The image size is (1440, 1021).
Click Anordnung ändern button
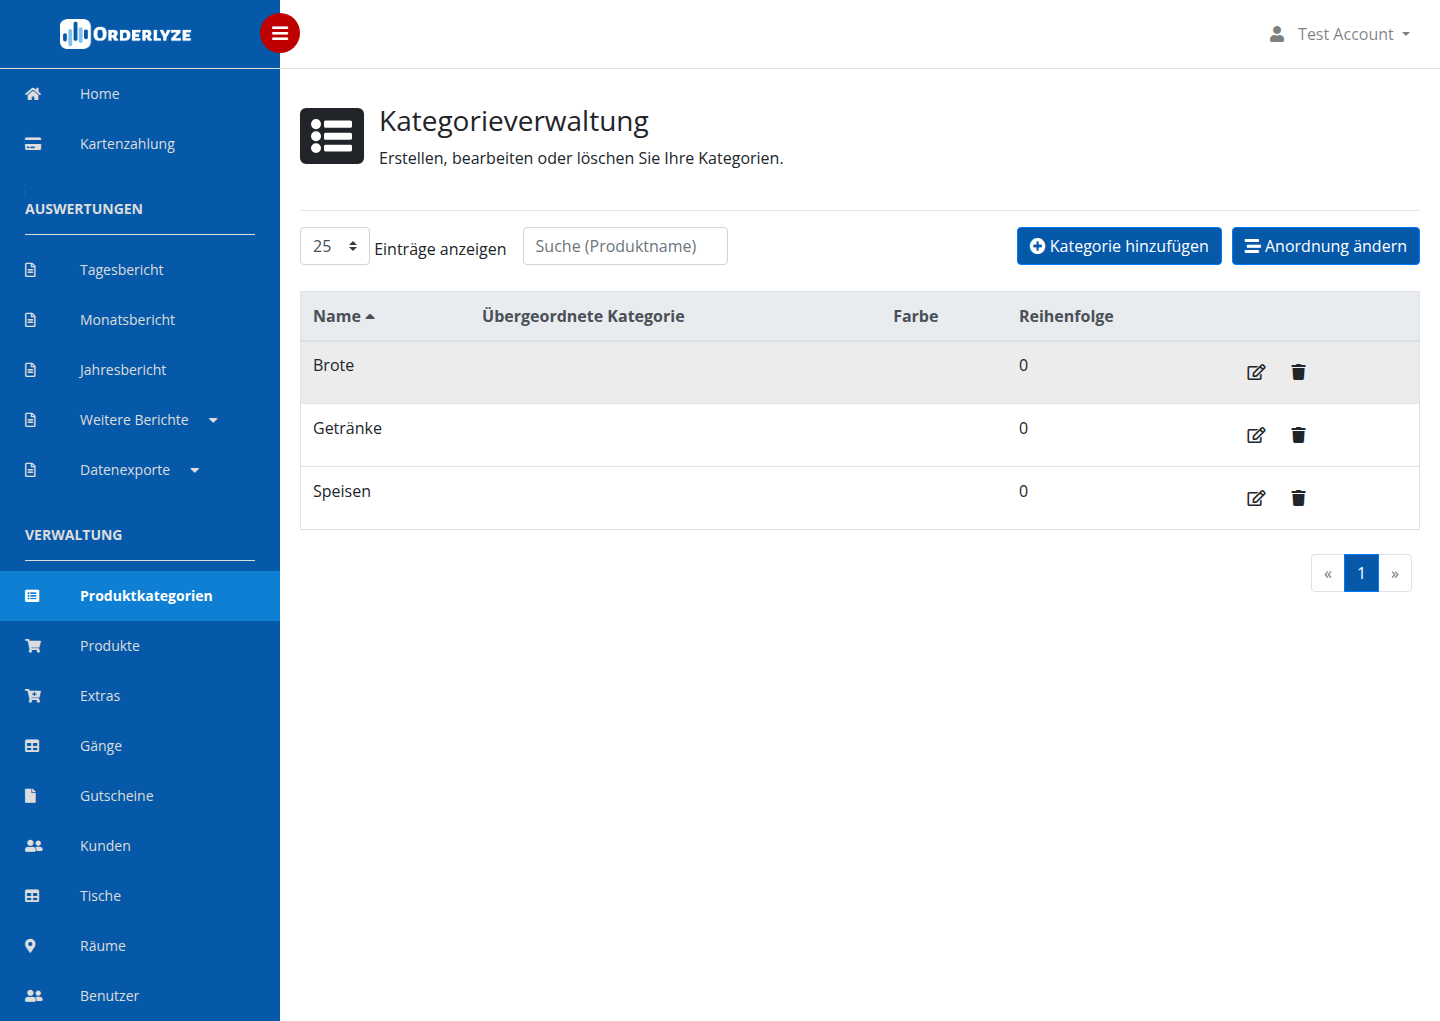(1326, 246)
